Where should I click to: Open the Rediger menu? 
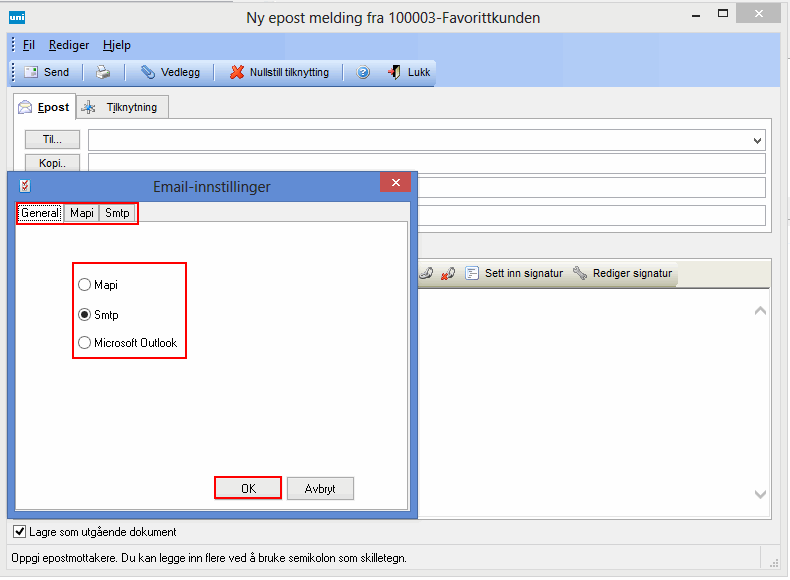coord(69,45)
